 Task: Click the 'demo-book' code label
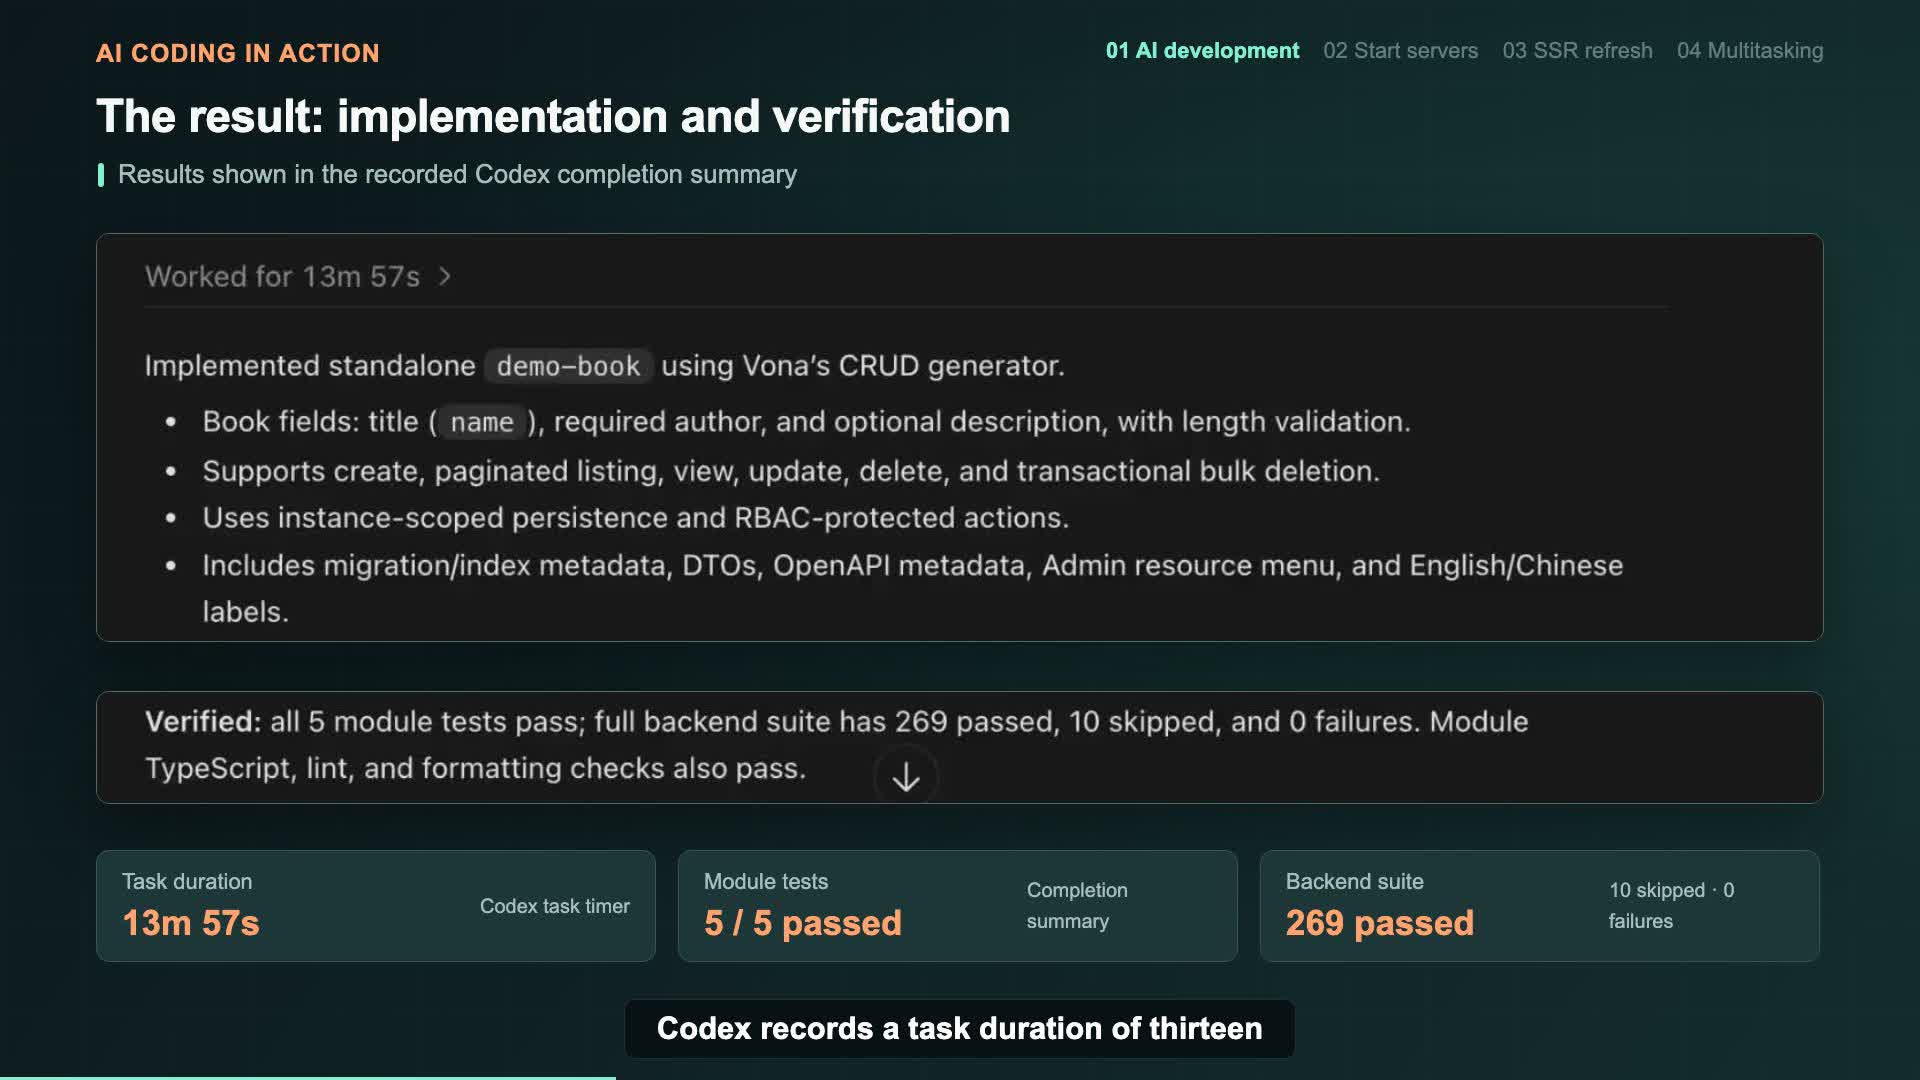[568, 366]
